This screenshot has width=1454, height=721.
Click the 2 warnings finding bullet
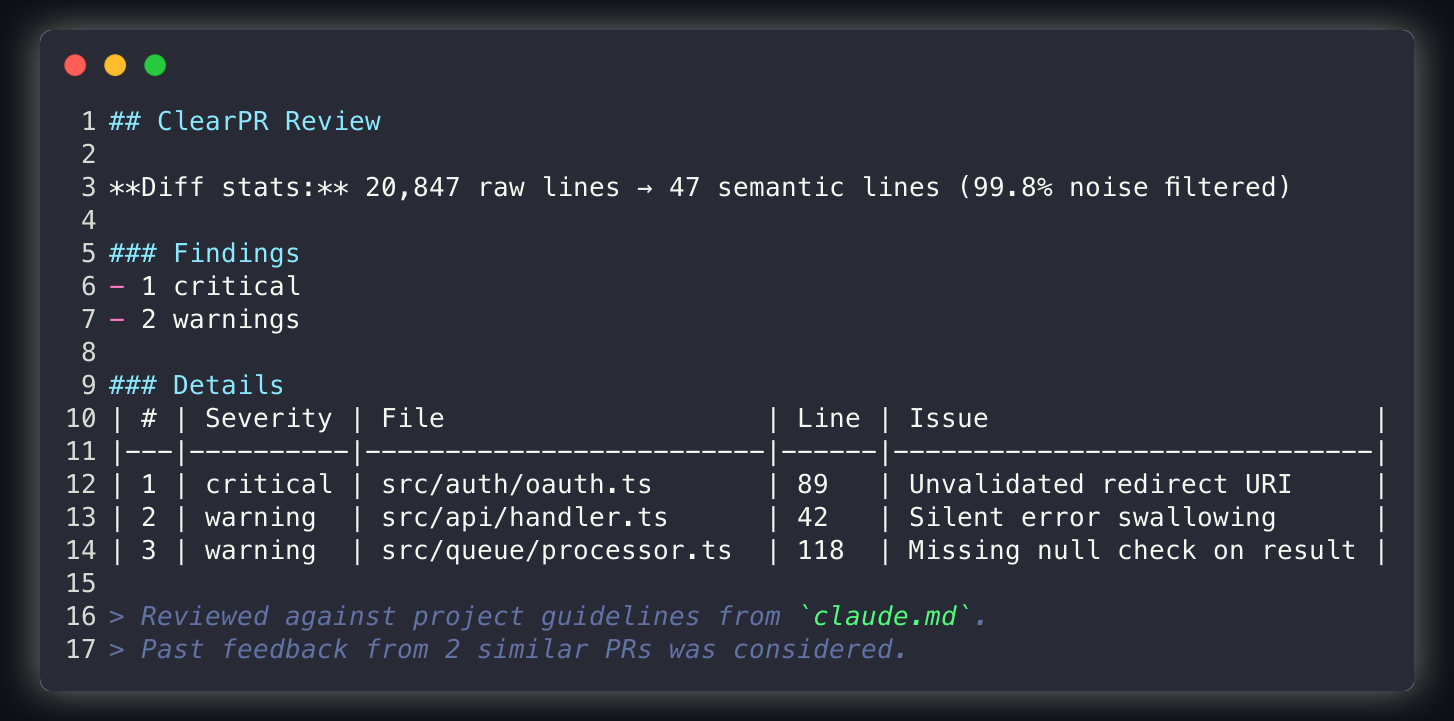(x=220, y=320)
